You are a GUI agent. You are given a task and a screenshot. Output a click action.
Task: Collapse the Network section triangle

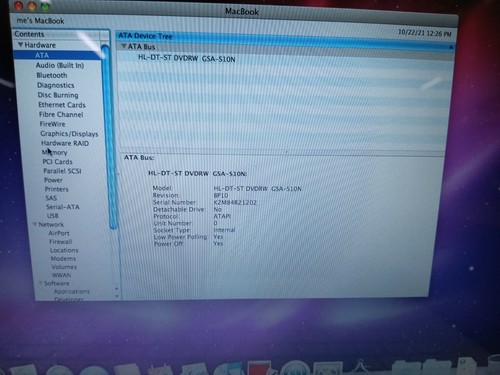coord(35,224)
